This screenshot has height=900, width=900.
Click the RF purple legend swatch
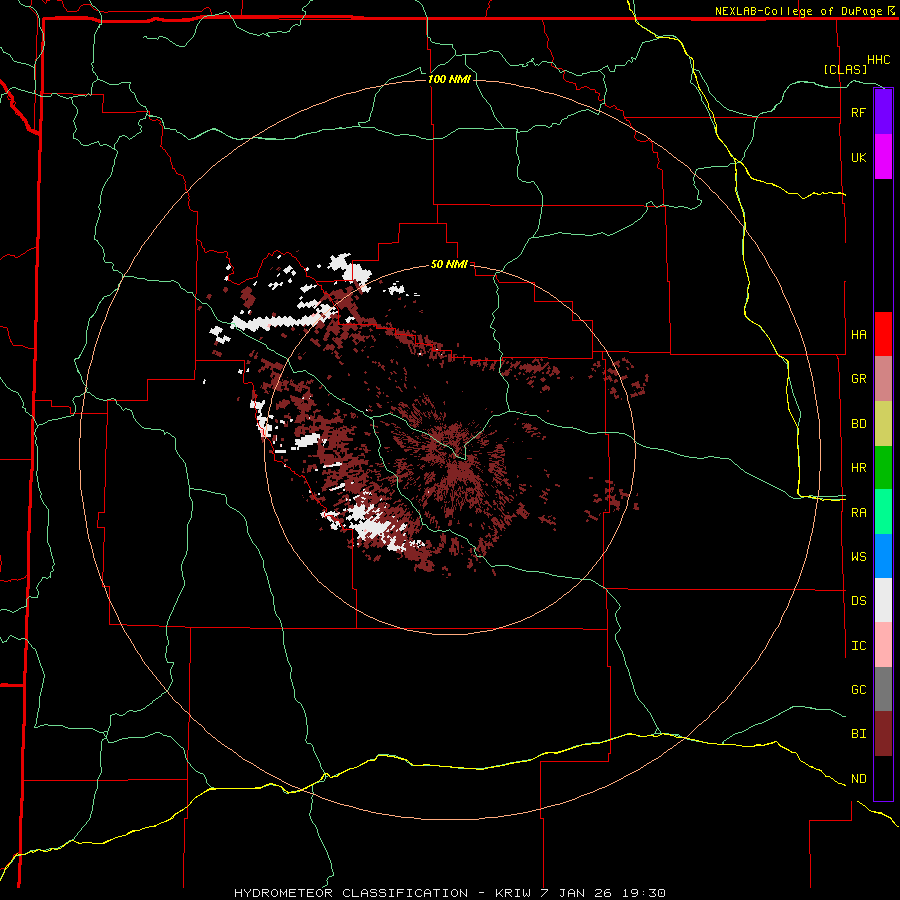click(883, 112)
